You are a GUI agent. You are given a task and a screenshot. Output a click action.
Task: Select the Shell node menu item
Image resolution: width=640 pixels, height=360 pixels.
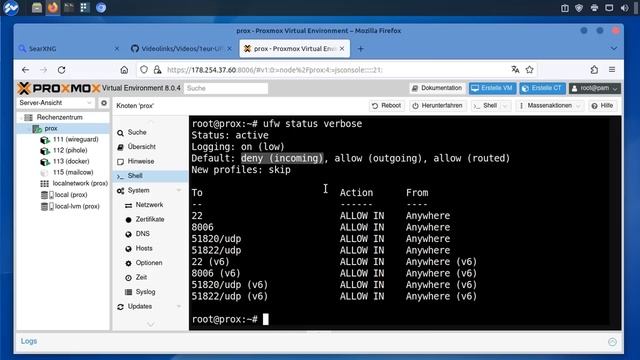click(149, 176)
